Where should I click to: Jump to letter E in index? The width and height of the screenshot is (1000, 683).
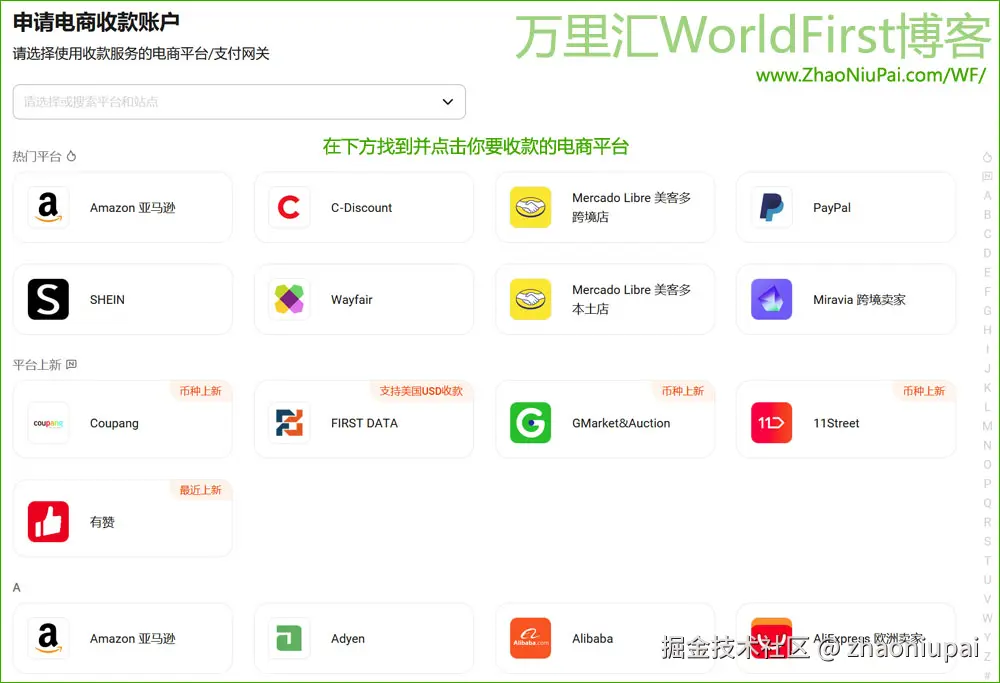(987, 272)
